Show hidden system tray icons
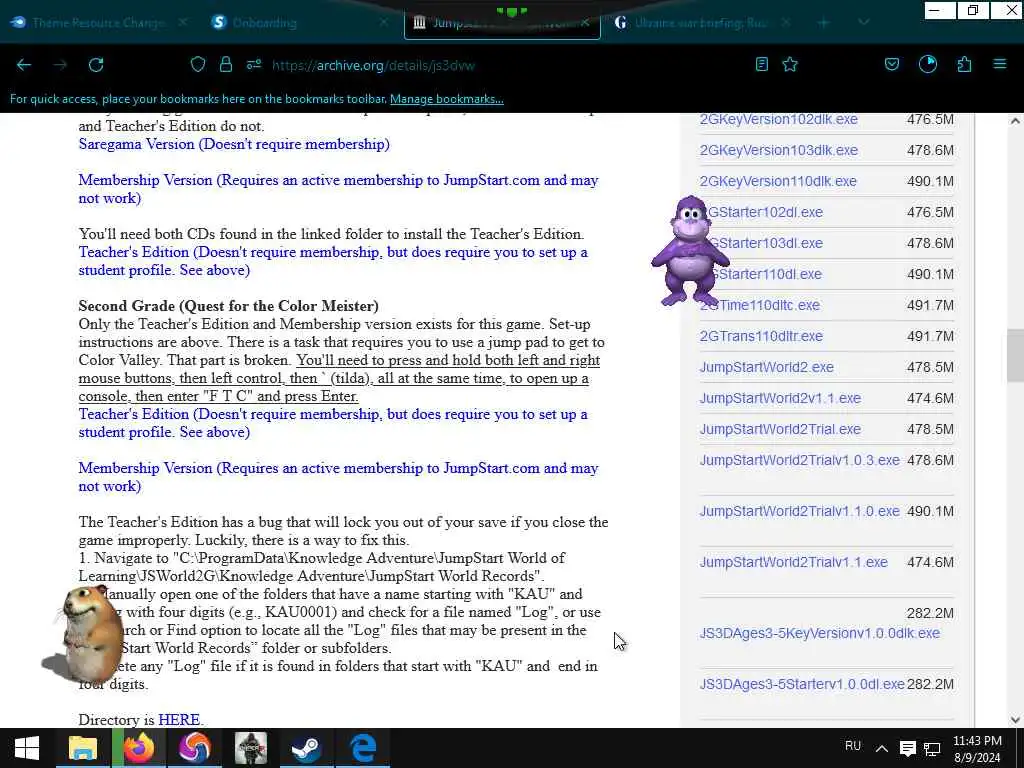The width and height of the screenshot is (1024, 768). coord(882,748)
